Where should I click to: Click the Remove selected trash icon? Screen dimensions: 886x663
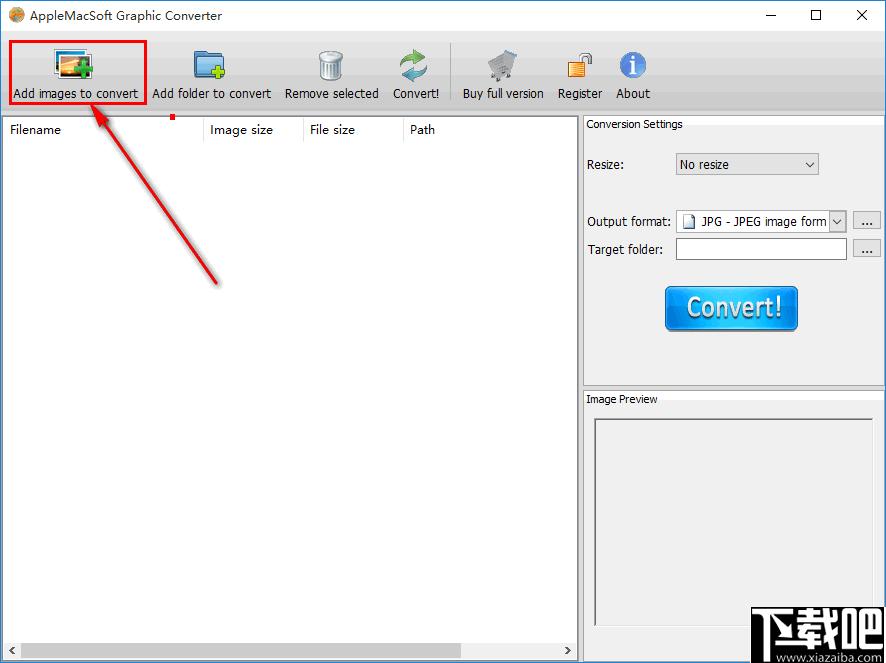tap(331, 66)
